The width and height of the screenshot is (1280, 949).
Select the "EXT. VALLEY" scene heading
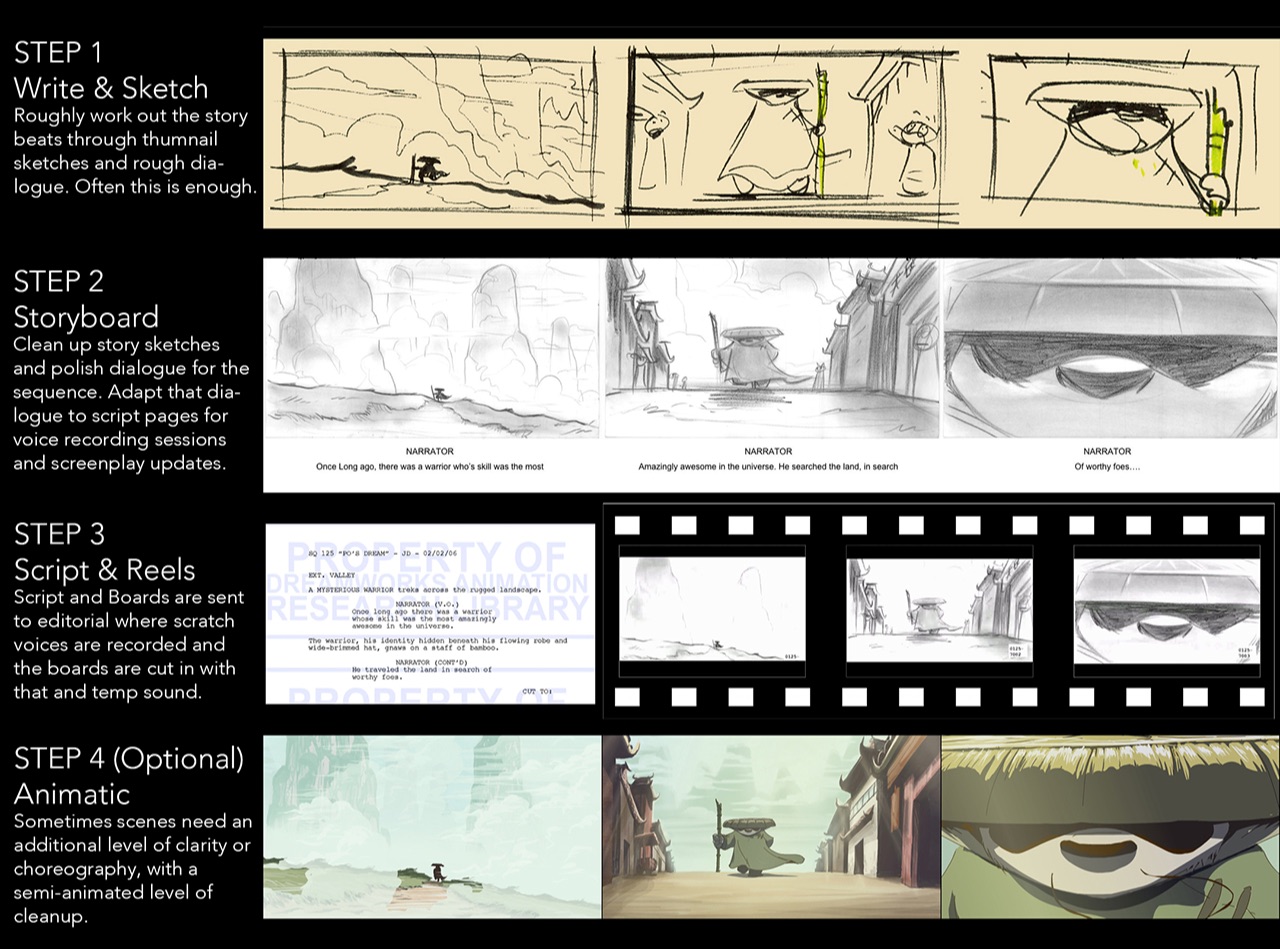(334, 576)
